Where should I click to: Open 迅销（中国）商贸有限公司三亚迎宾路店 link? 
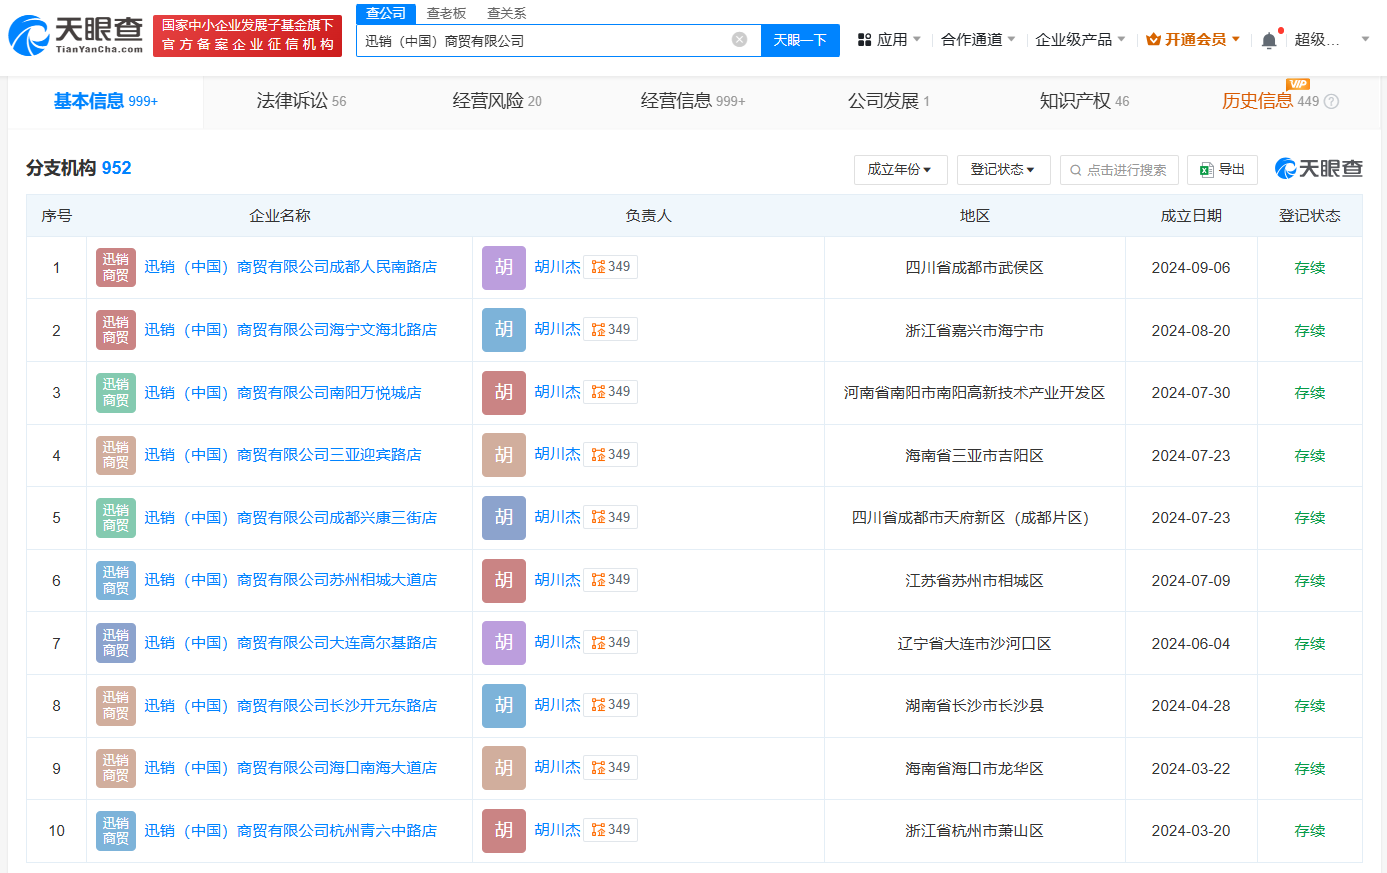[283, 455]
